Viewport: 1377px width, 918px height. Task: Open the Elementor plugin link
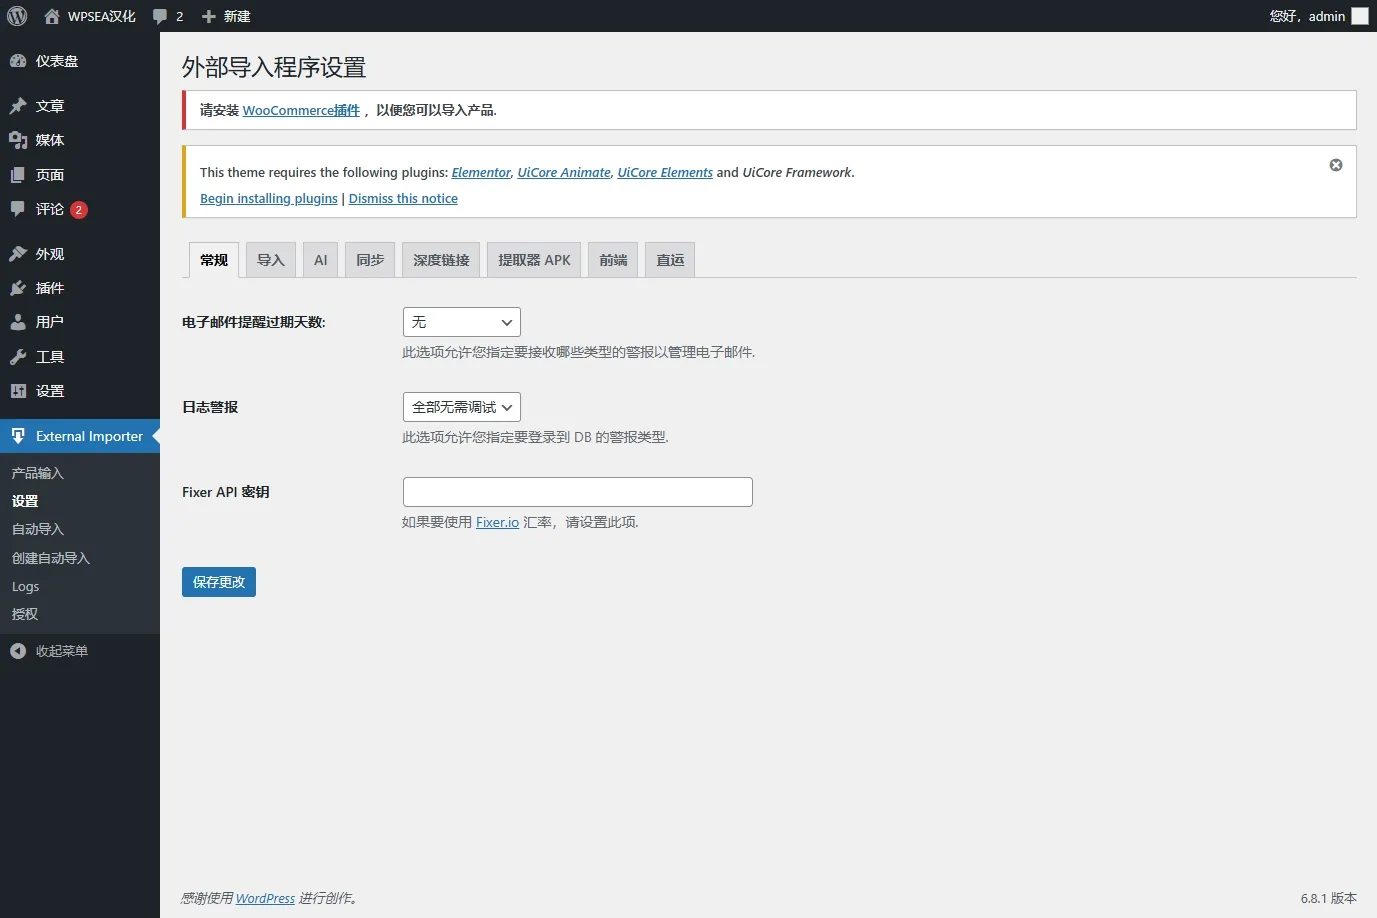pos(481,173)
